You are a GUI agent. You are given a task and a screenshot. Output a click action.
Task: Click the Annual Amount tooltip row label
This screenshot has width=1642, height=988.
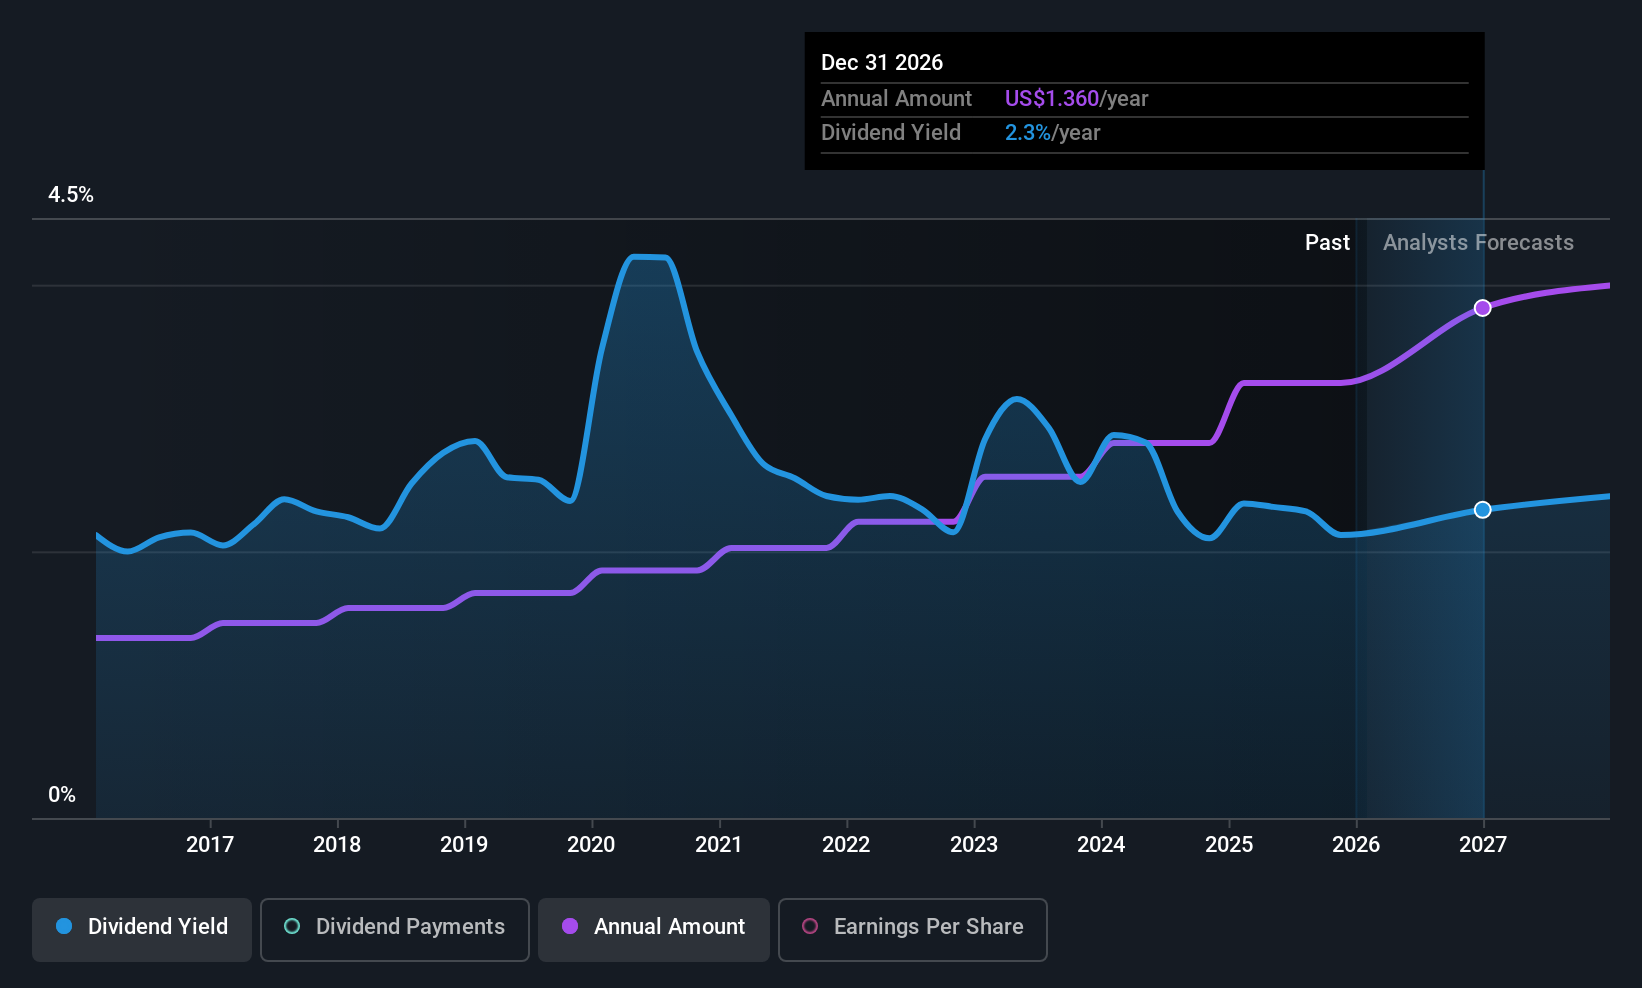[x=896, y=99]
